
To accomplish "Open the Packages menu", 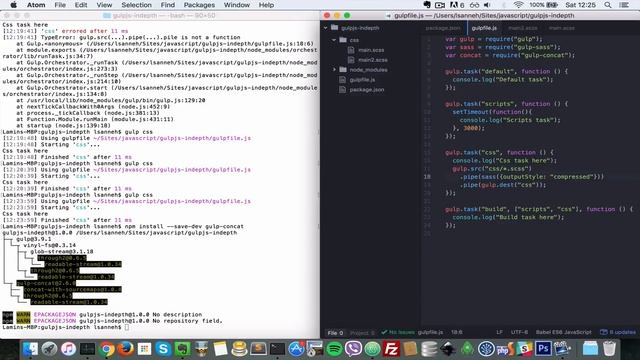I will [199, 5].
